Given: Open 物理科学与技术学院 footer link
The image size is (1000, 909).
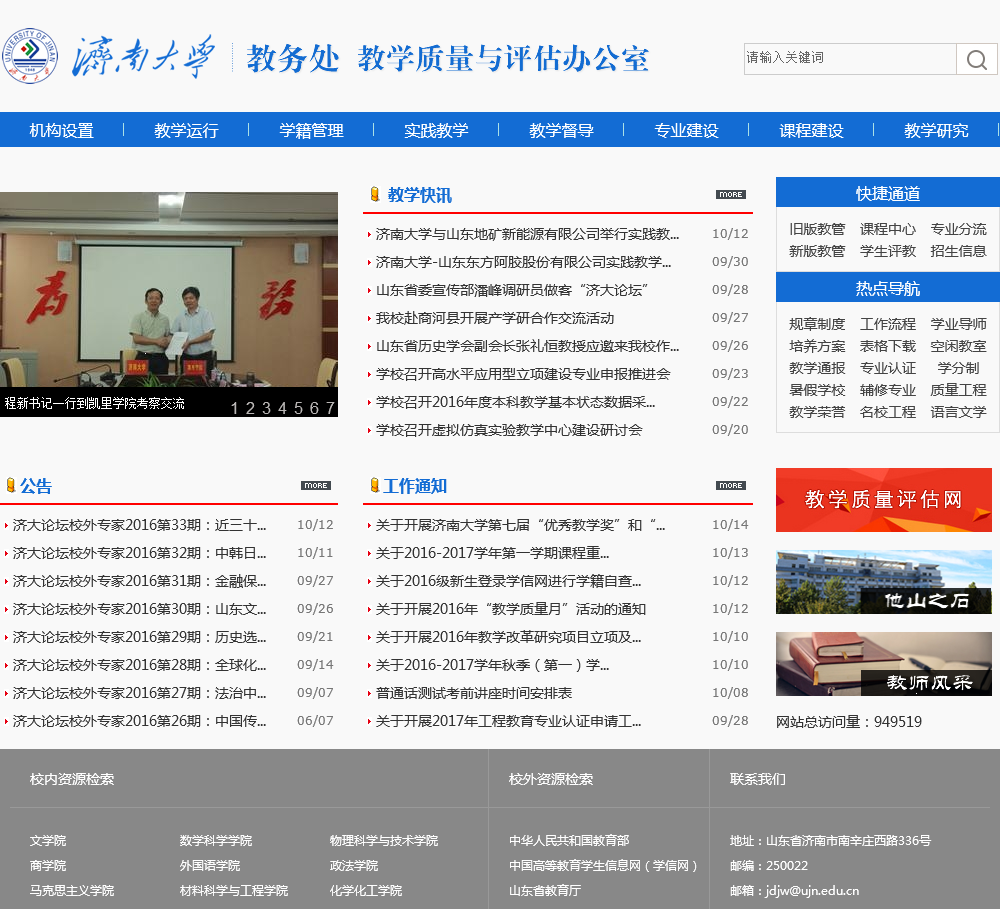Looking at the screenshot, I should point(384,841).
